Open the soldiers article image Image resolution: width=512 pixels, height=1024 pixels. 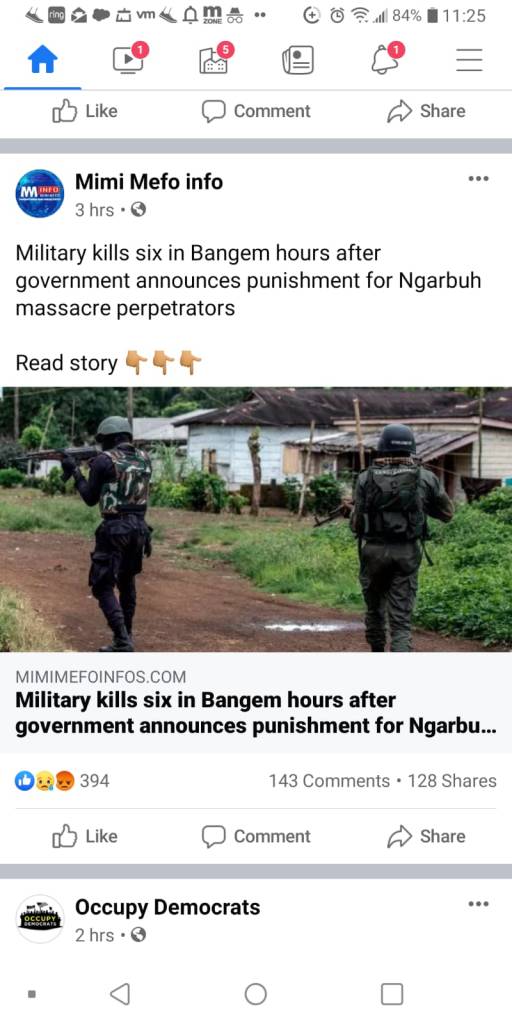pos(256,520)
